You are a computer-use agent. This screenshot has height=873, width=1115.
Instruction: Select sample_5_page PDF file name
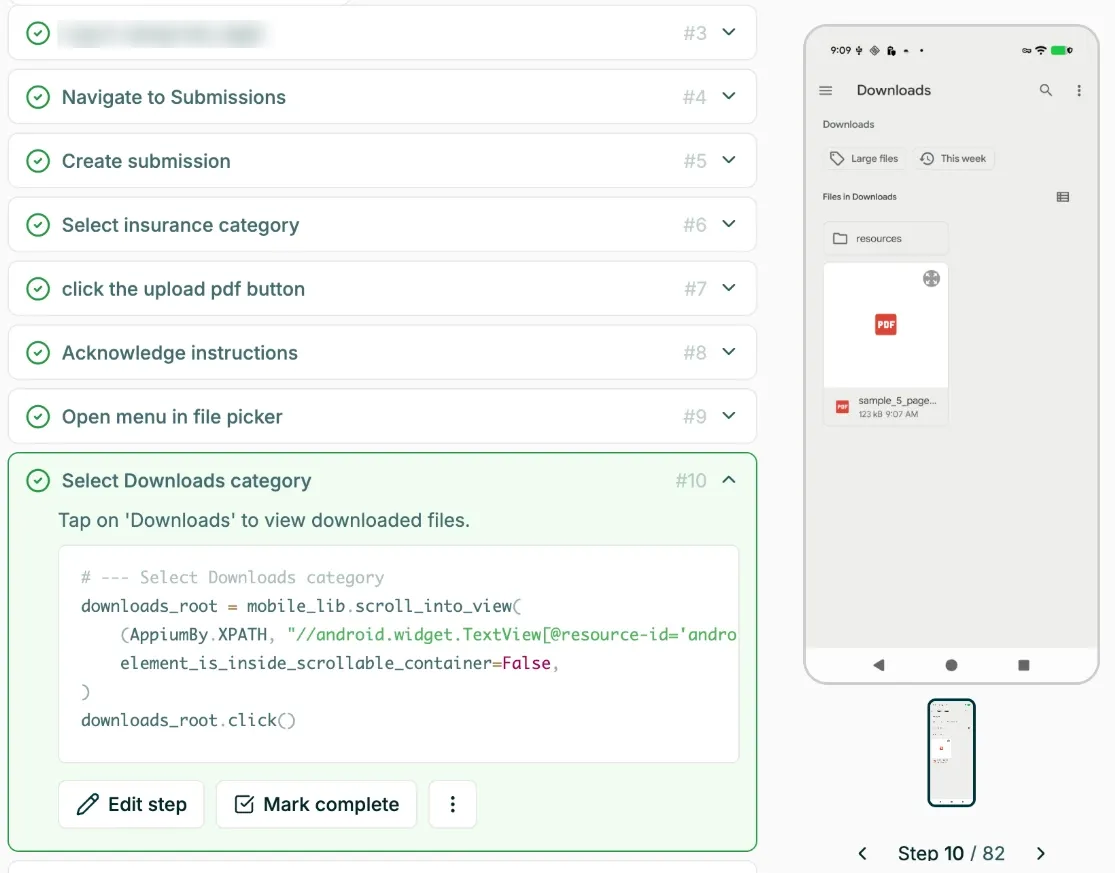897,400
